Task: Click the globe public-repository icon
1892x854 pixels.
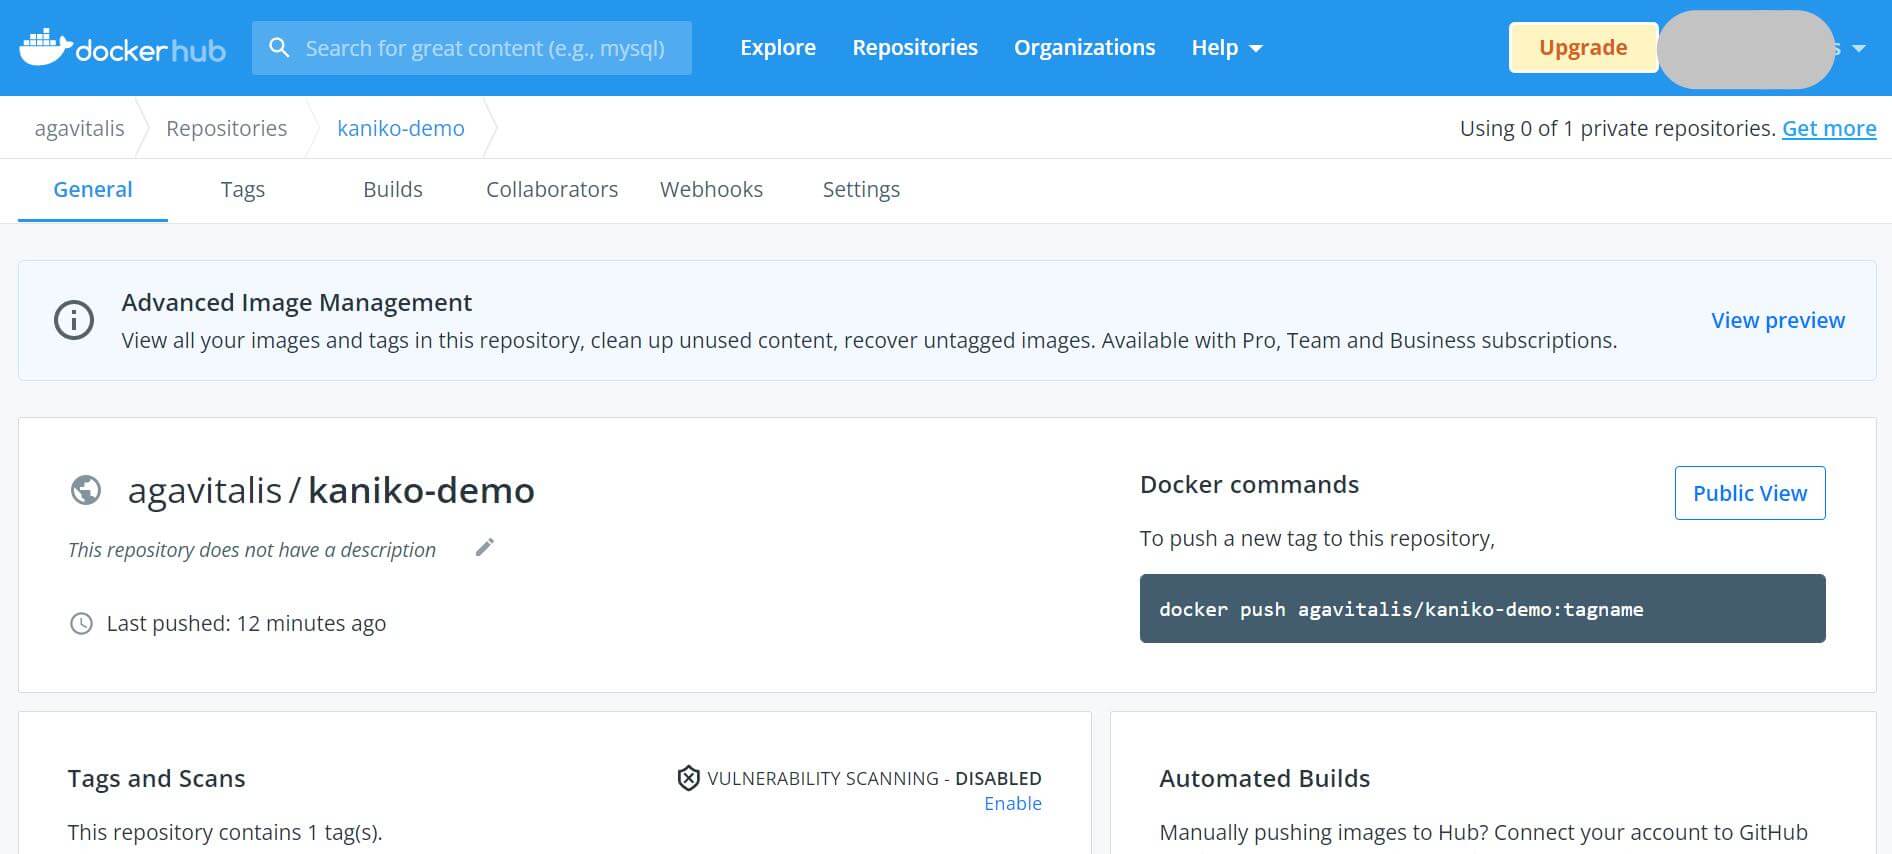Action: point(86,490)
